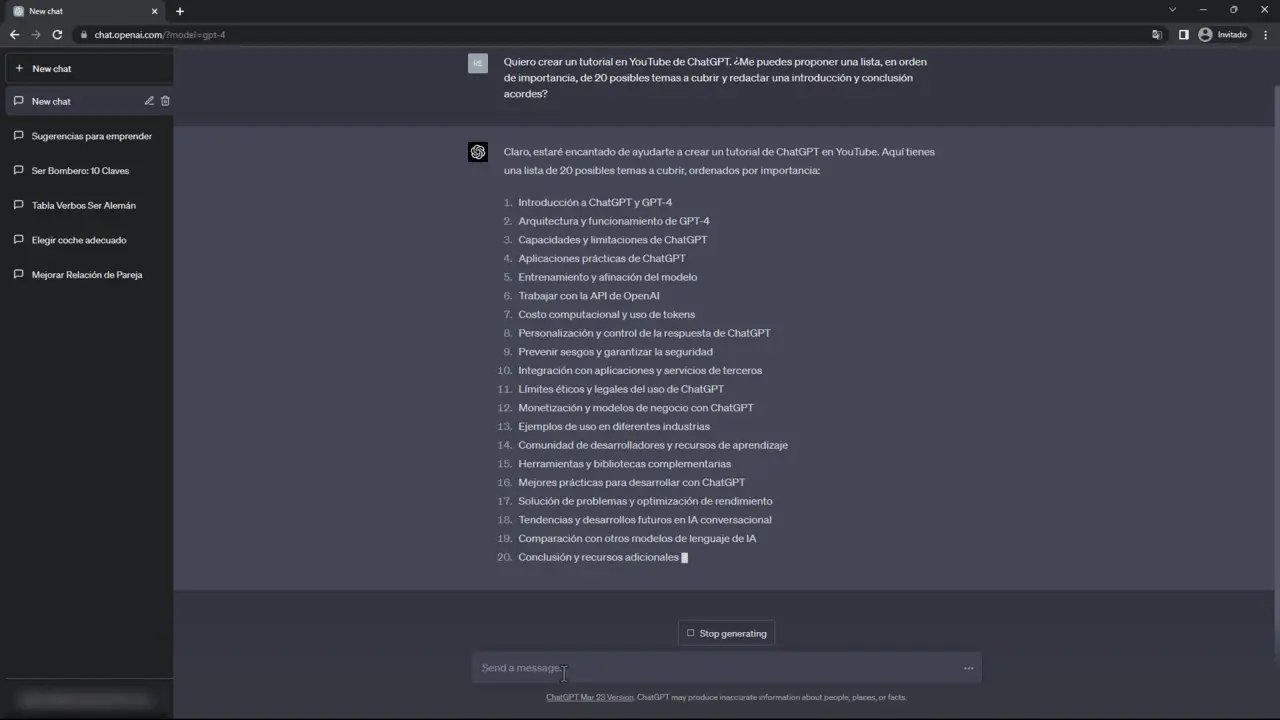Click the disclaimer text about inaccurate information
The width and height of the screenshot is (1280, 720).
pyautogui.click(x=772, y=697)
